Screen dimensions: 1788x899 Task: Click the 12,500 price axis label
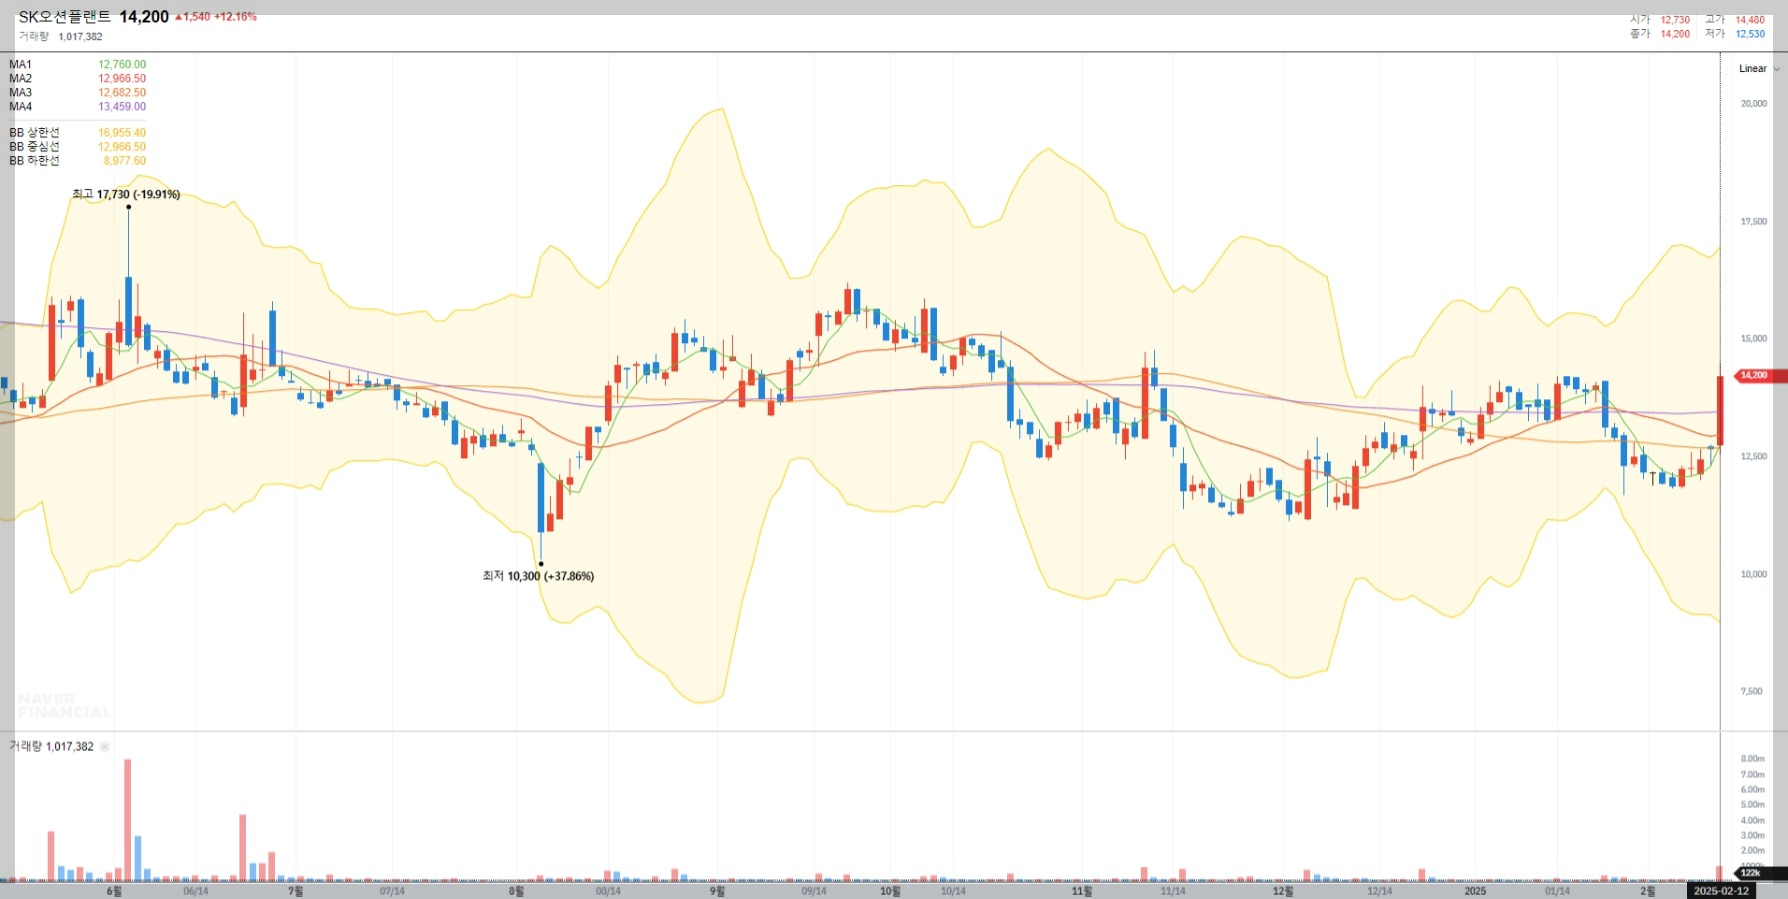pyautogui.click(x=1754, y=457)
